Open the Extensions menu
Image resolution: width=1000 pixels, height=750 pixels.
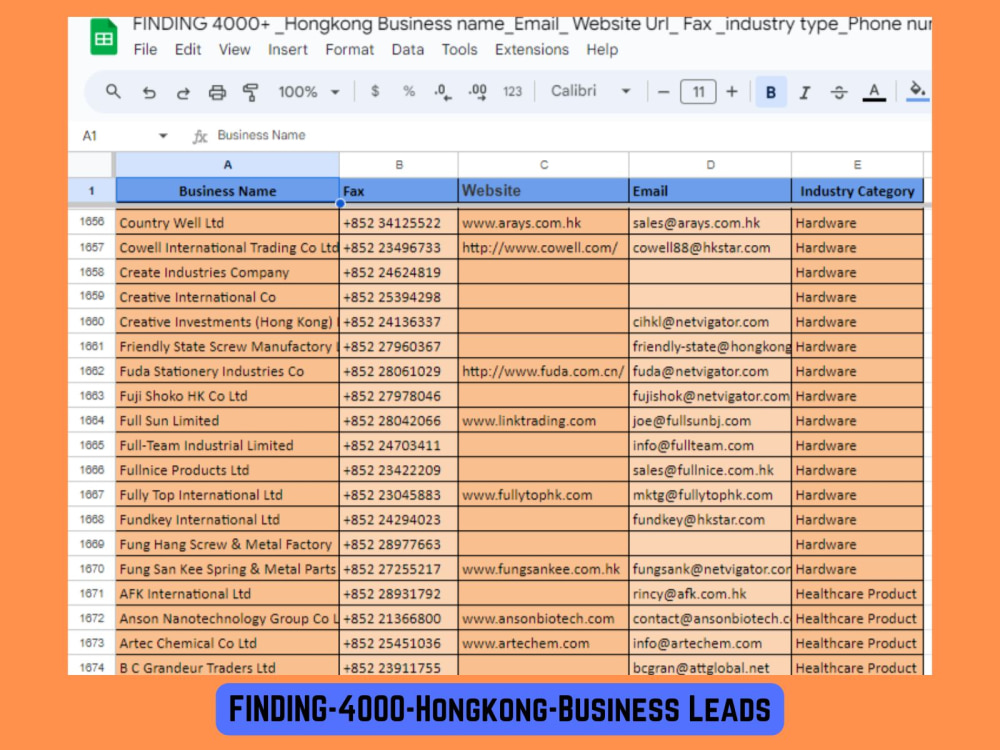(x=531, y=50)
